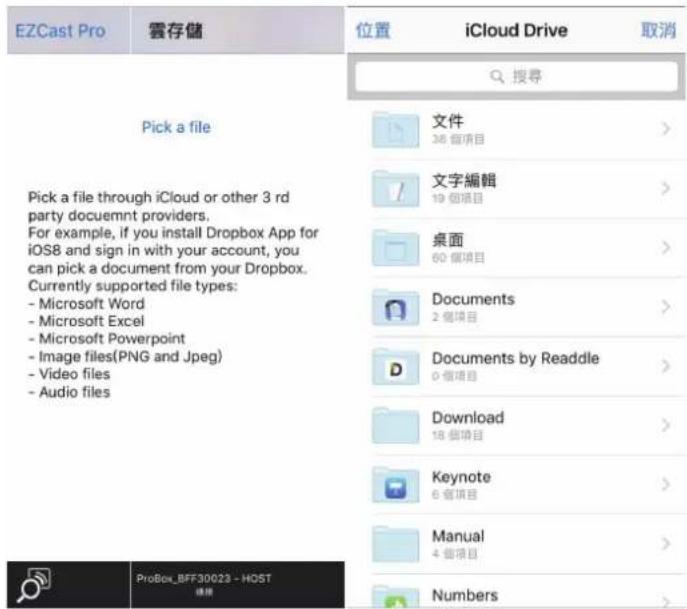Open the 文件 folder icon
The width and height of the screenshot is (687, 609).
(x=396, y=130)
